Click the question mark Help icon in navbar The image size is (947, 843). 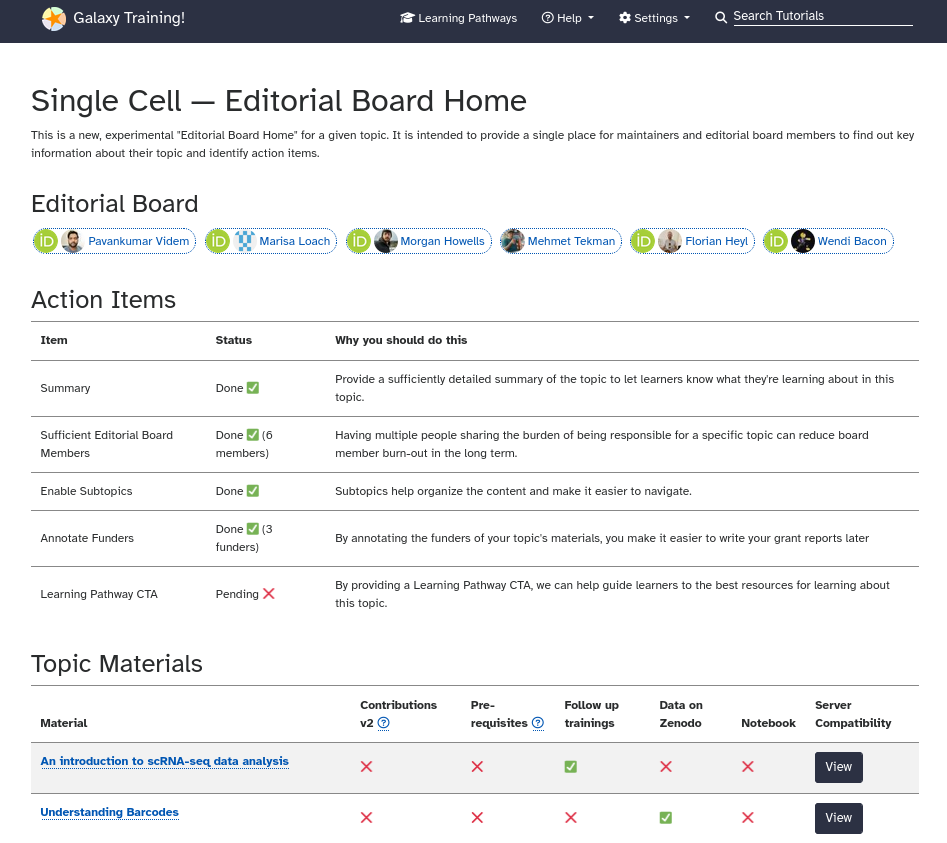pos(547,18)
